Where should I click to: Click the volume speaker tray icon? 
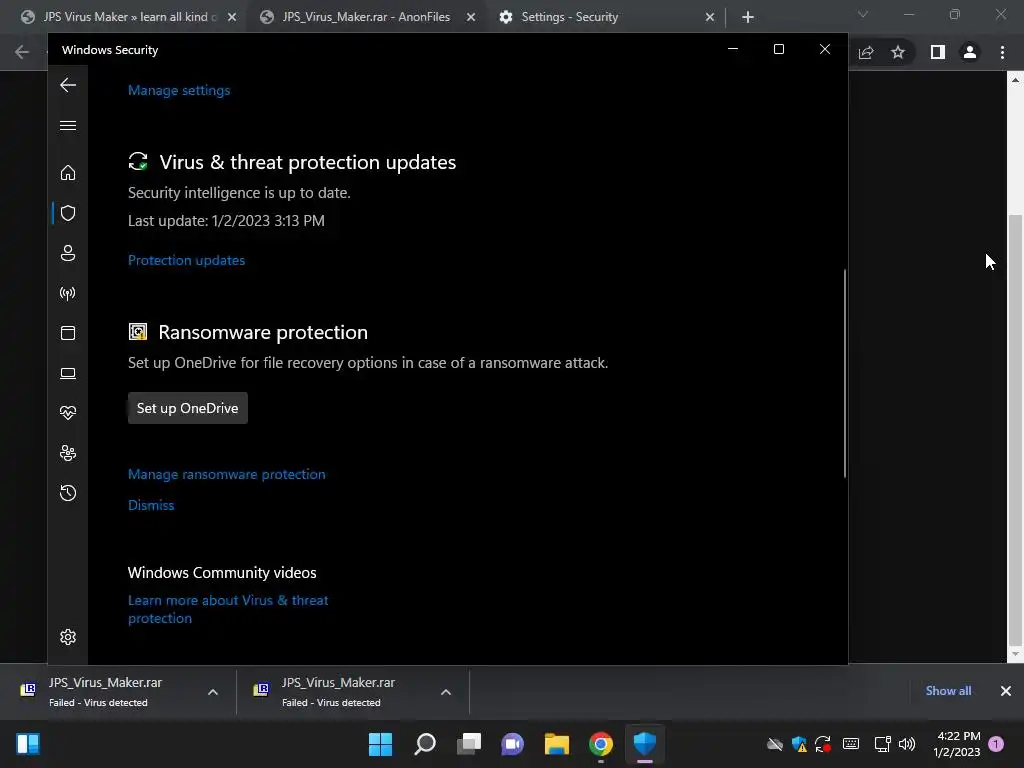coord(907,744)
